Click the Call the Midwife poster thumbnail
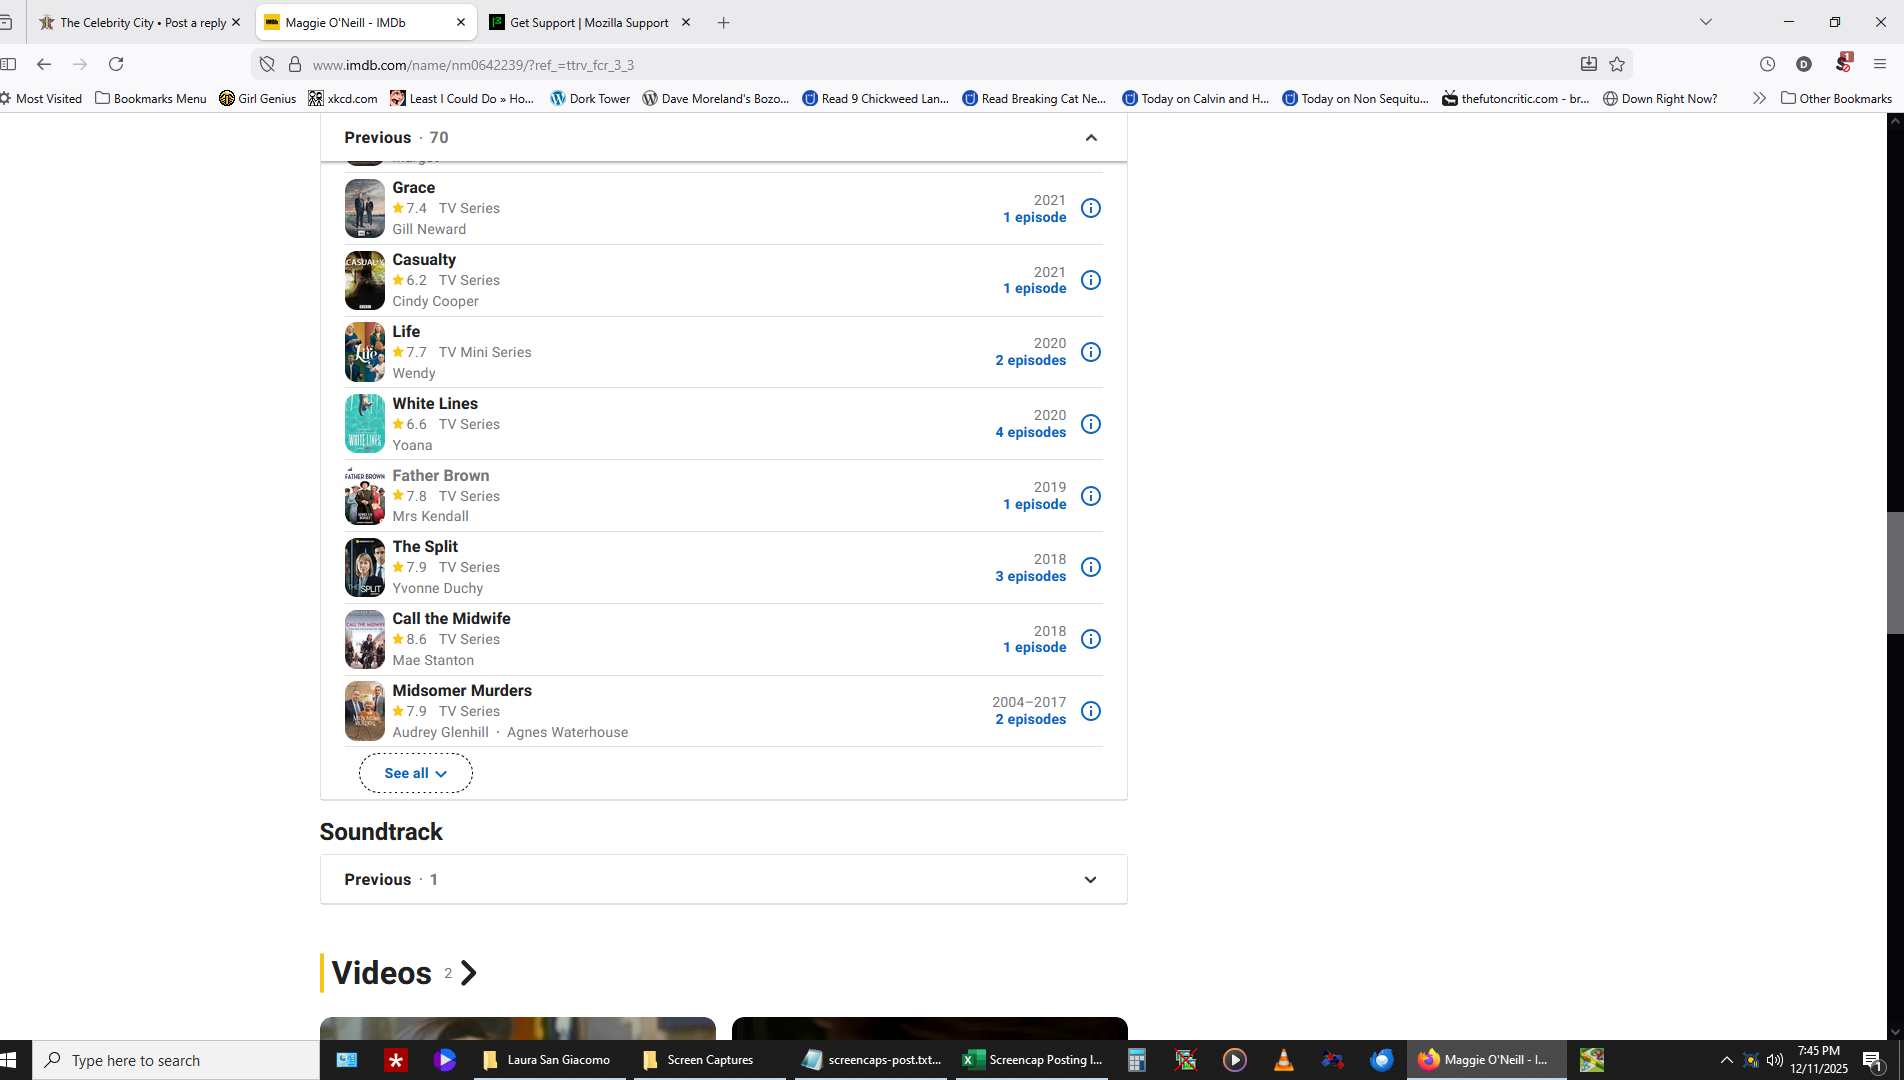Screen dimensions: 1904x1080 coord(364,639)
